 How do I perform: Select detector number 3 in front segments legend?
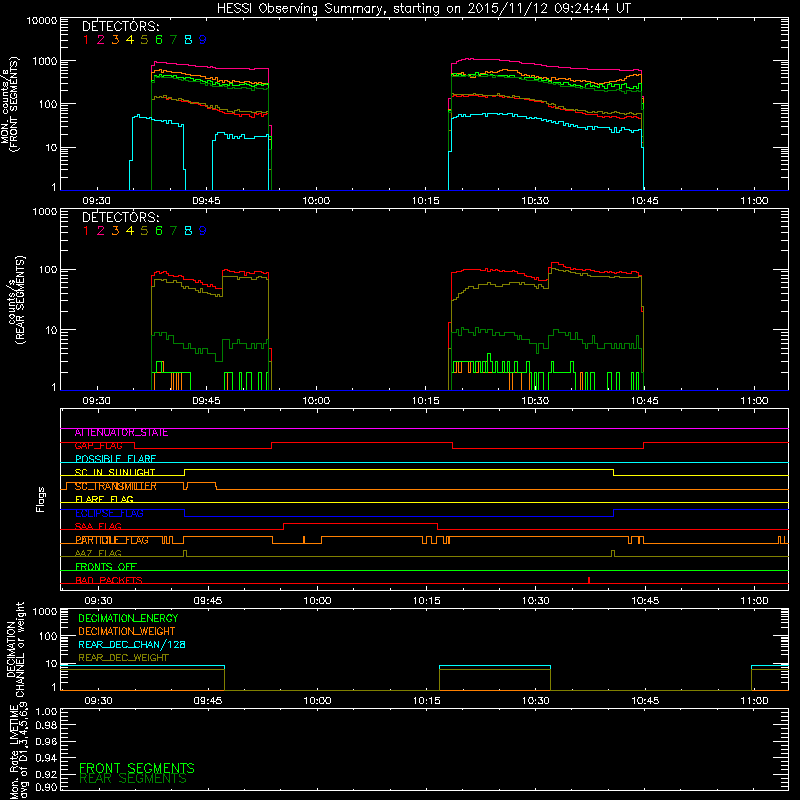pyautogui.click(x=115, y=40)
